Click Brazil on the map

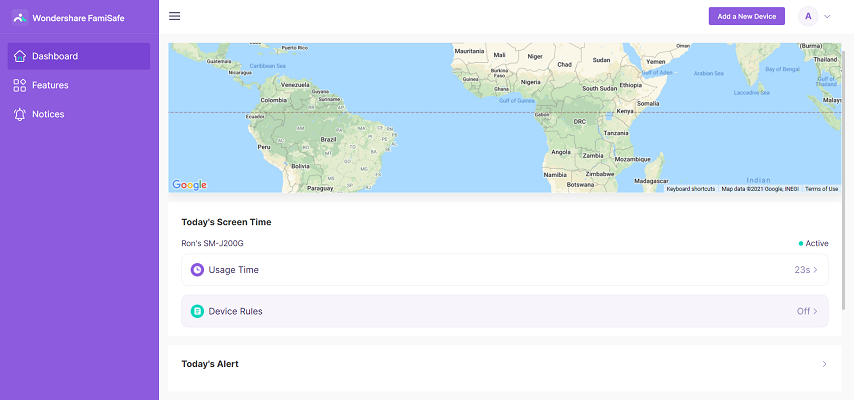coord(328,140)
